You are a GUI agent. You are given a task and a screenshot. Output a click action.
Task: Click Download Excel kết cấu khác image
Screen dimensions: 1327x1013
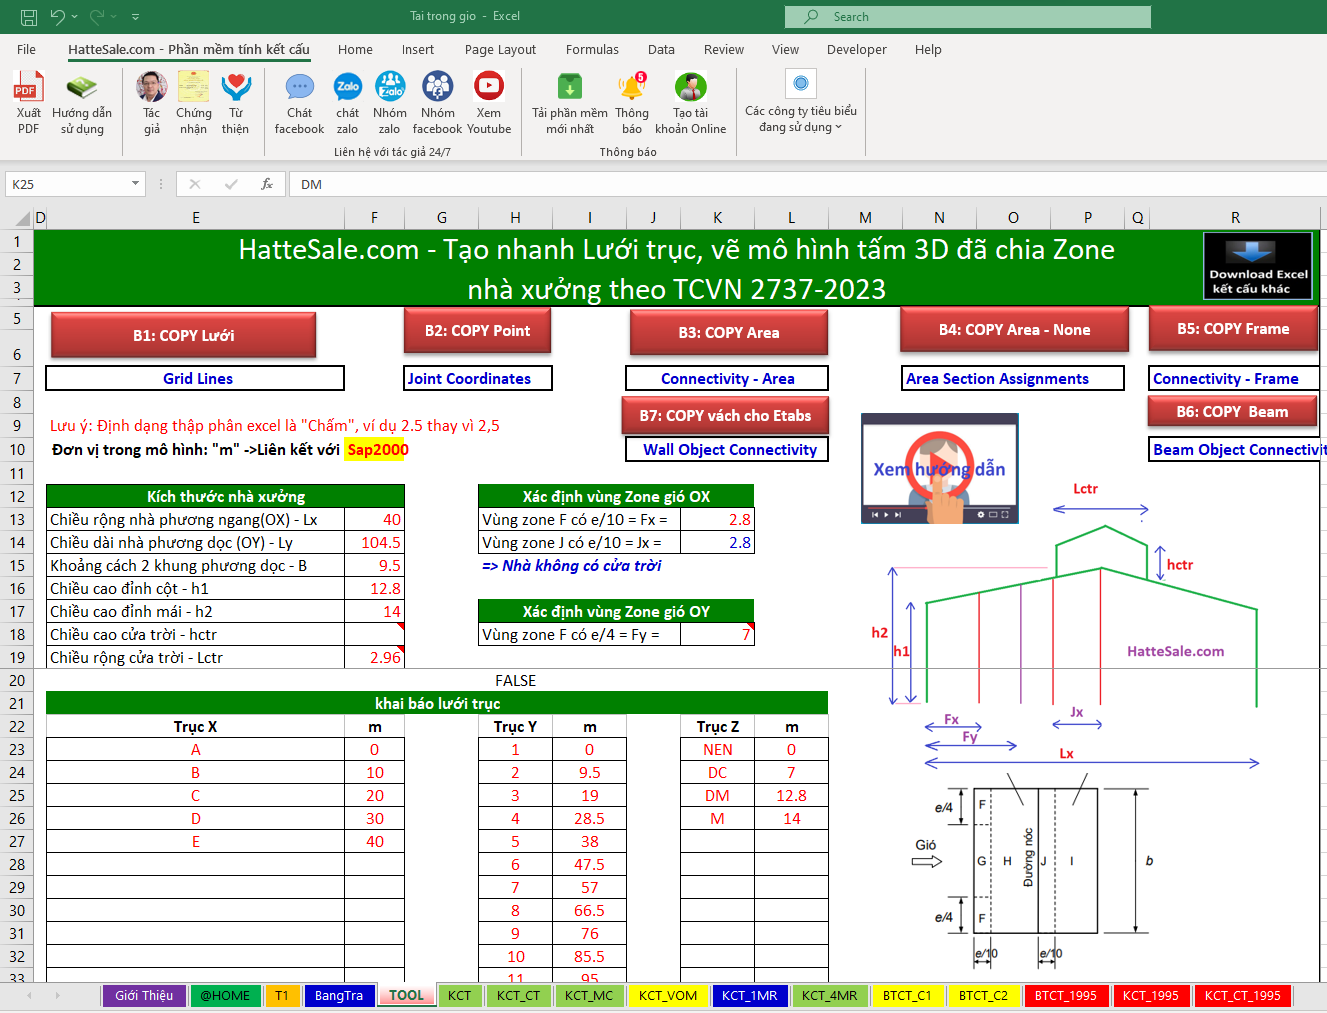point(1258,266)
